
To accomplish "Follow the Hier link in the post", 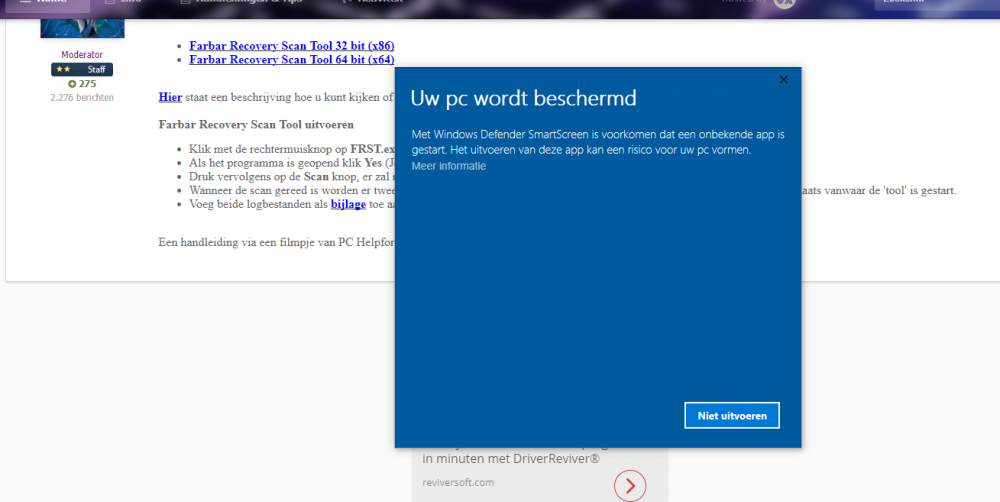I will [170, 97].
